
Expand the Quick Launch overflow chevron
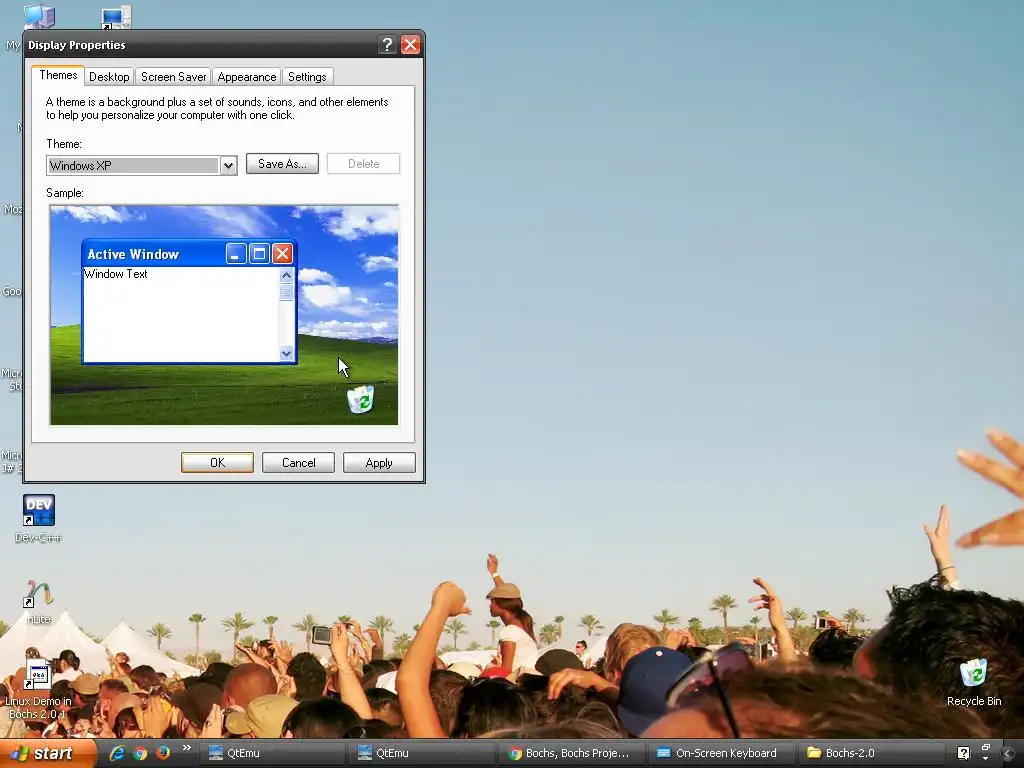coord(187,748)
